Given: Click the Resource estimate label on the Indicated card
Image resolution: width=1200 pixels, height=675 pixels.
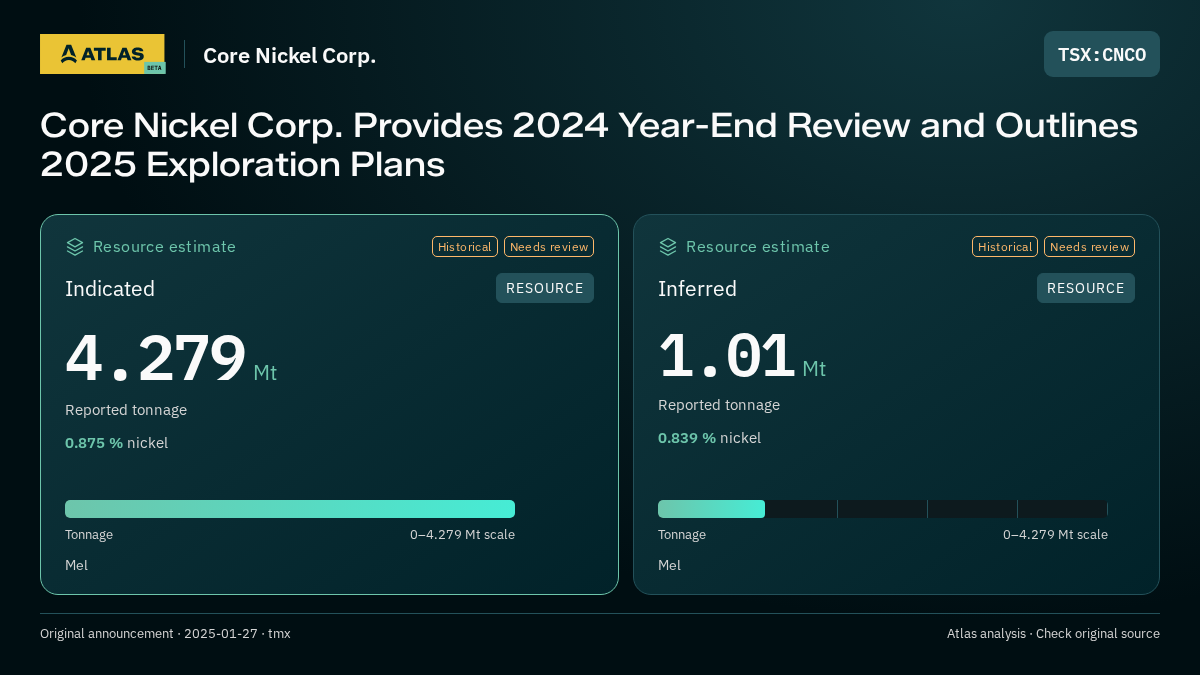Looking at the screenshot, I should [x=164, y=247].
